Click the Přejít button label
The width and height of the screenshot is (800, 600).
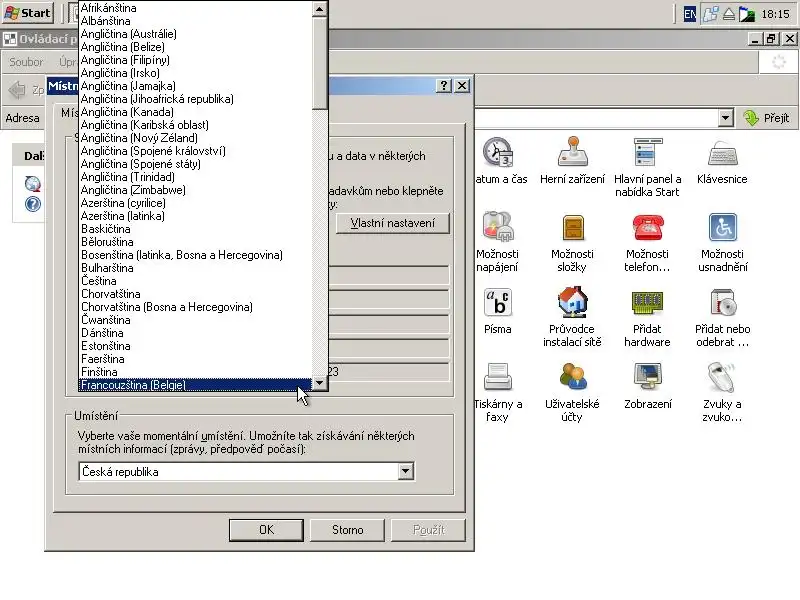pyautogui.click(x=777, y=118)
